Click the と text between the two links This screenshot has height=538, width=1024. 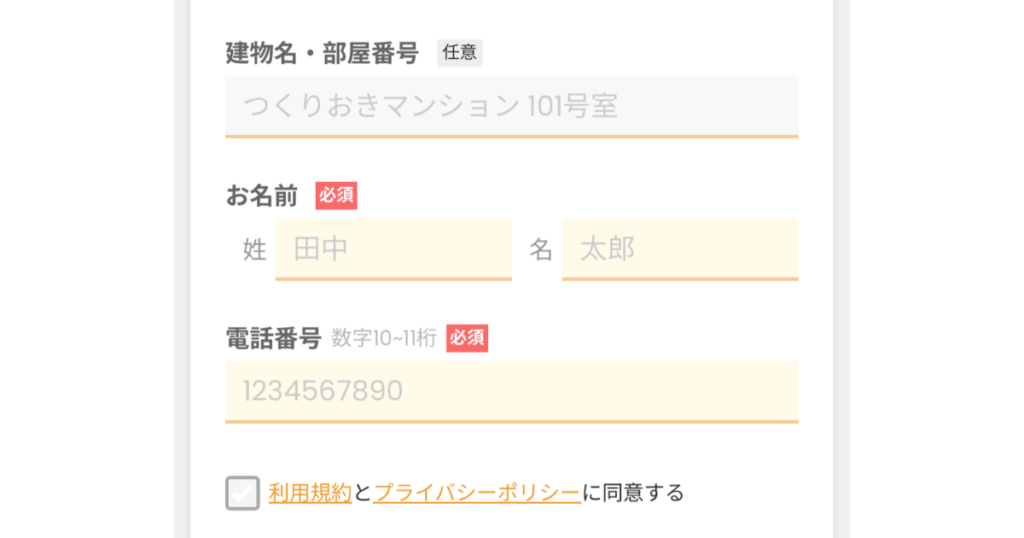tap(362, 493)
